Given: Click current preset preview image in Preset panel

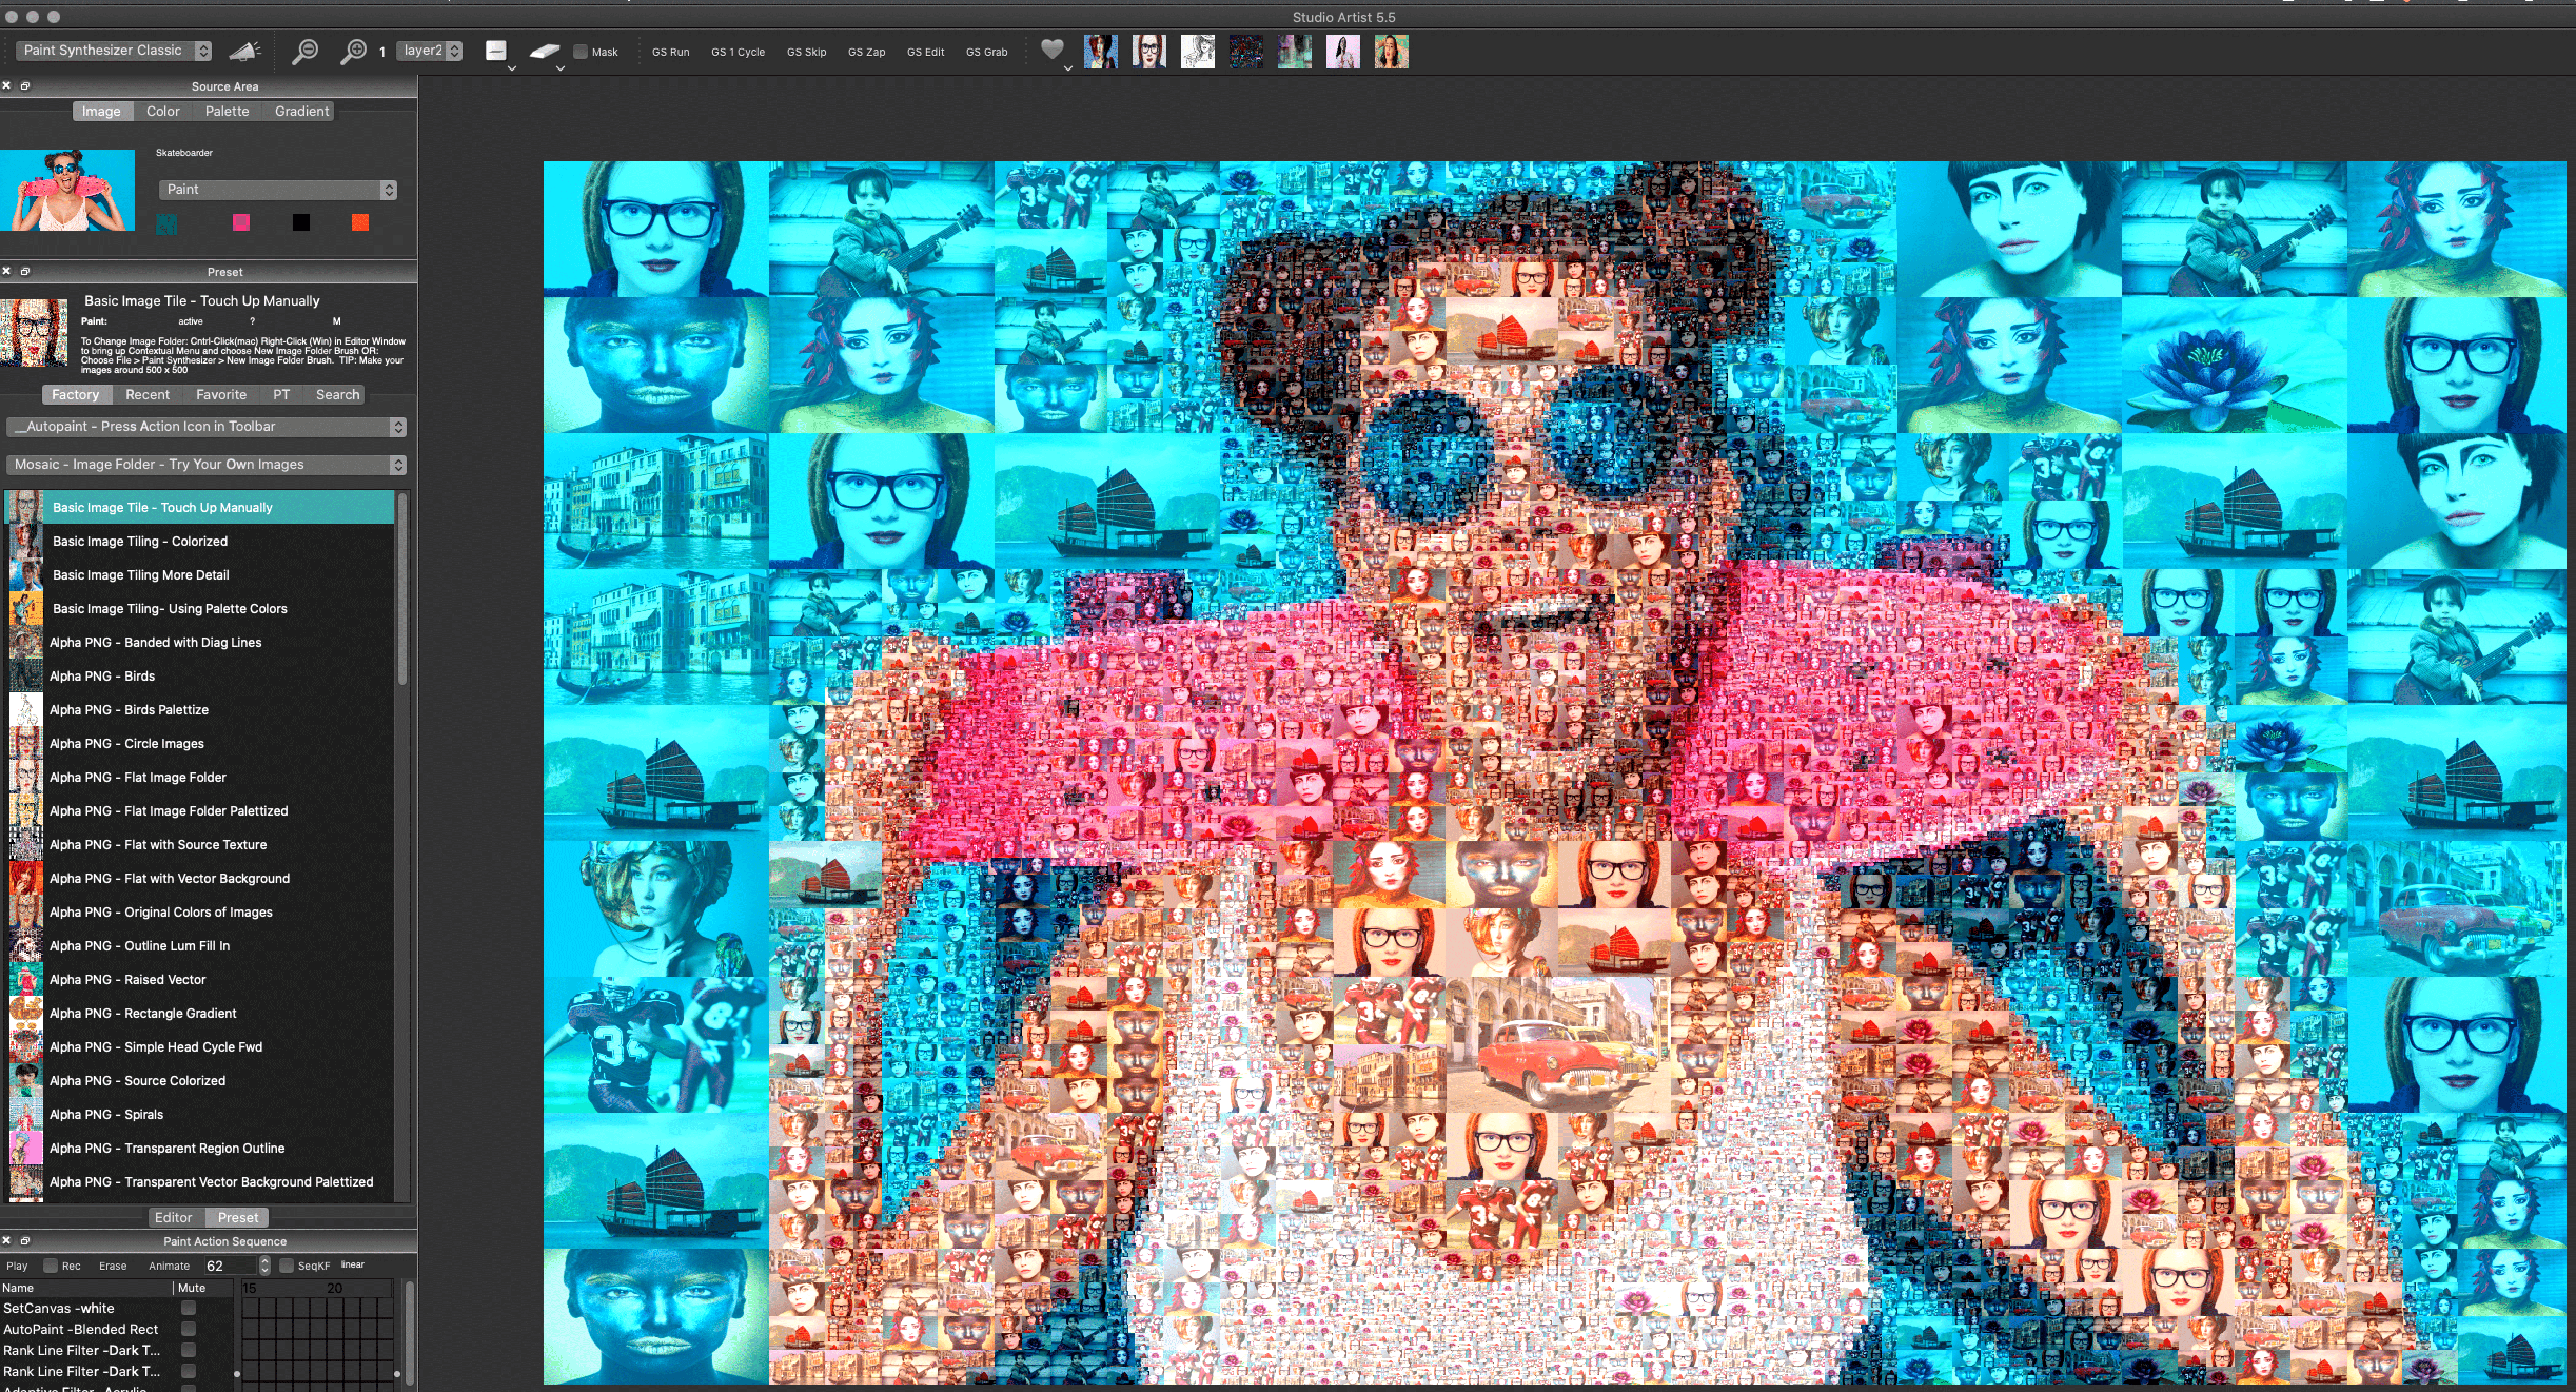Looking at the screenshot, I should point(34,333).
